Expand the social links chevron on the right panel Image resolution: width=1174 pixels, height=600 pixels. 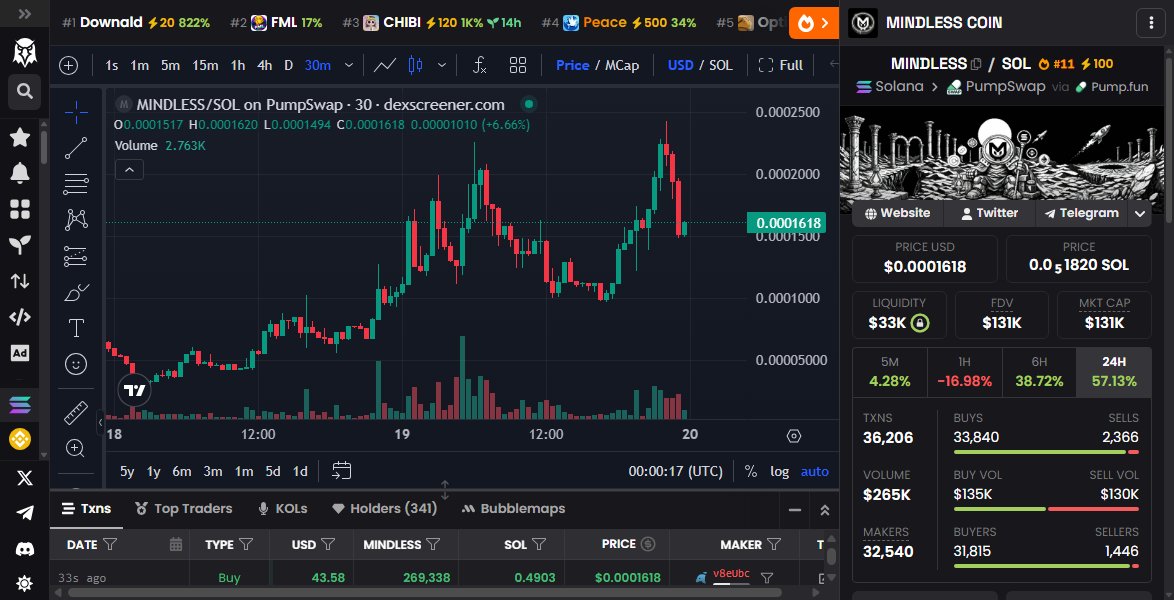point(1140,213)
